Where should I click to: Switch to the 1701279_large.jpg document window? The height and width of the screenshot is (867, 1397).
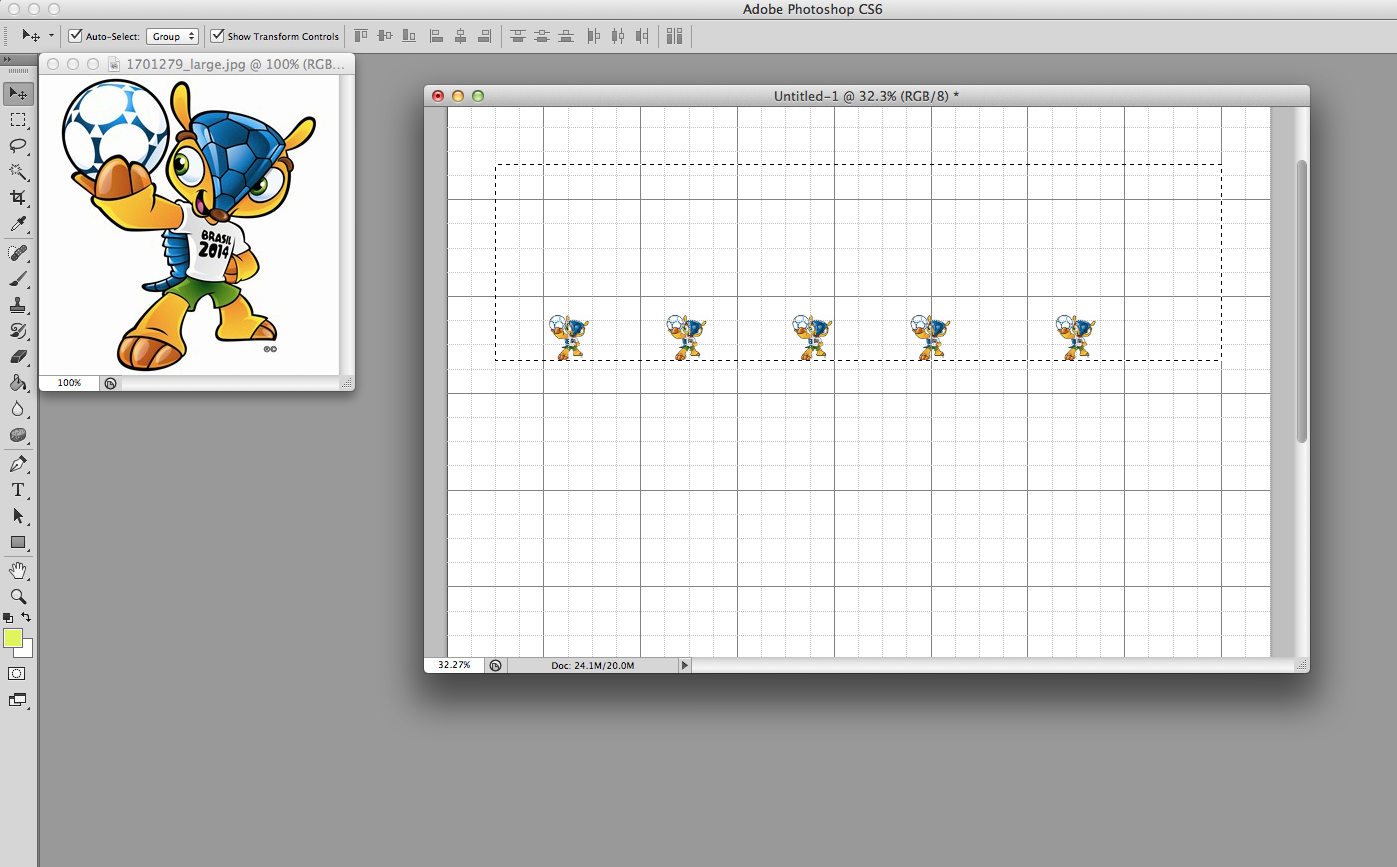[x=235, y=64]
